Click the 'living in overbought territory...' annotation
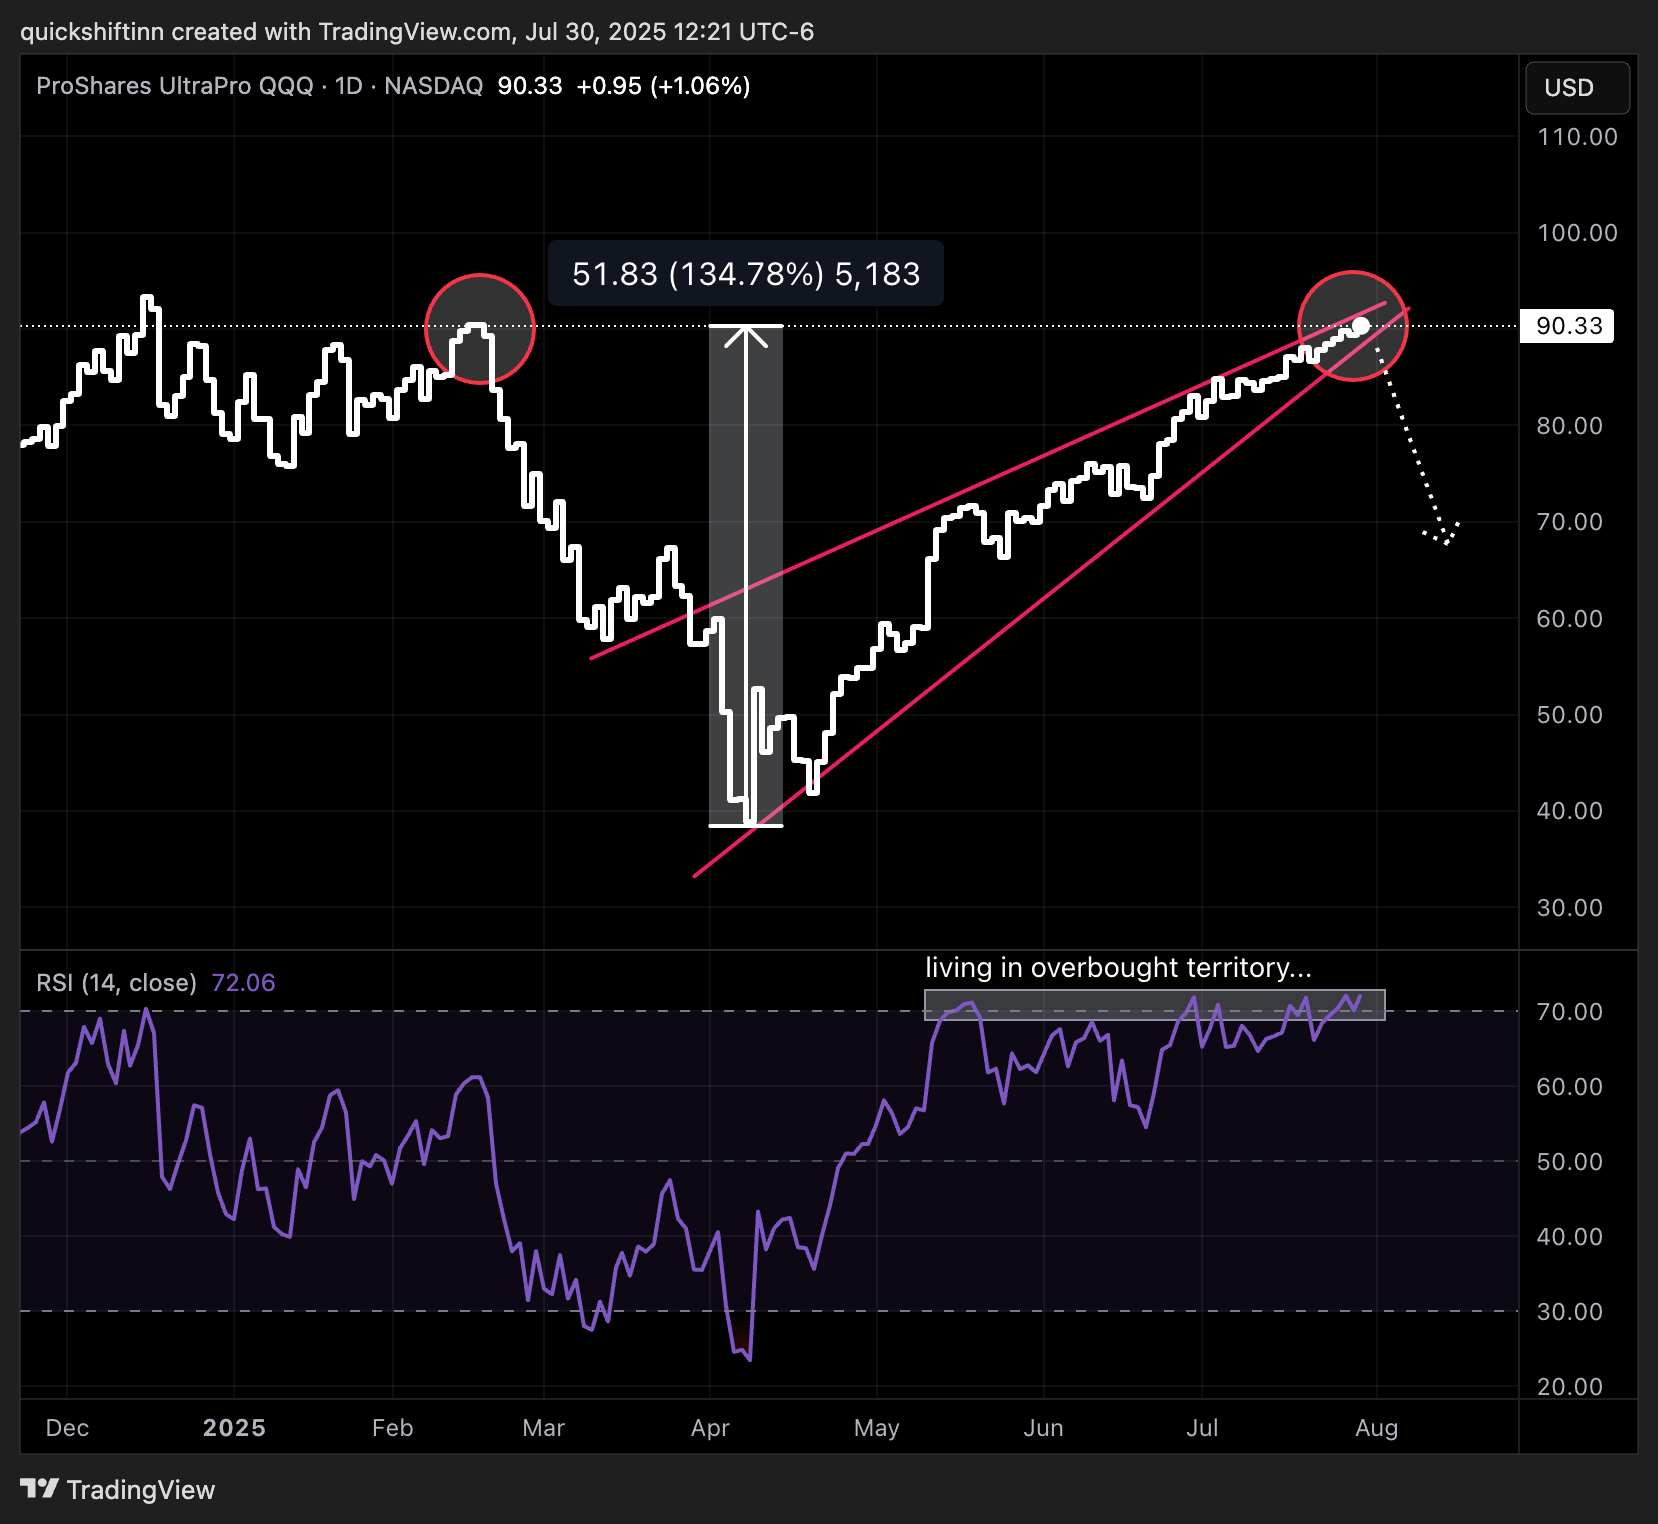Viewport: 1658px width, 1524px height. (x=1118, y=968)
